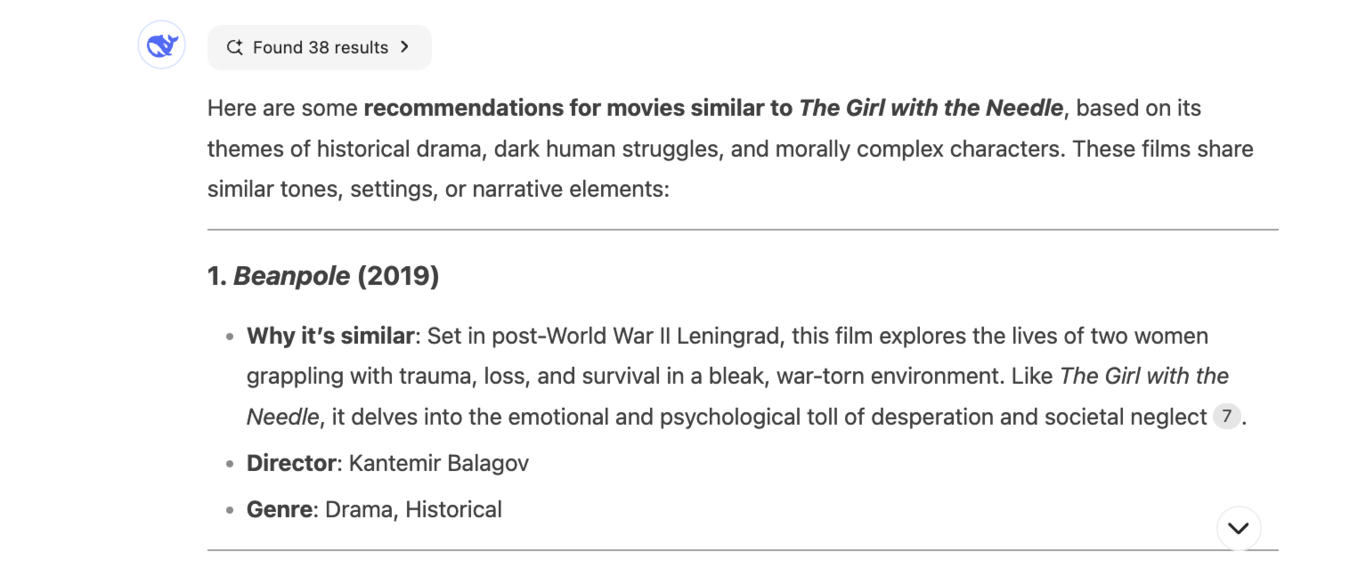The image size is (1366, 568).
Task: Expand the search results chevron arrow
Action: coord(405,47)
